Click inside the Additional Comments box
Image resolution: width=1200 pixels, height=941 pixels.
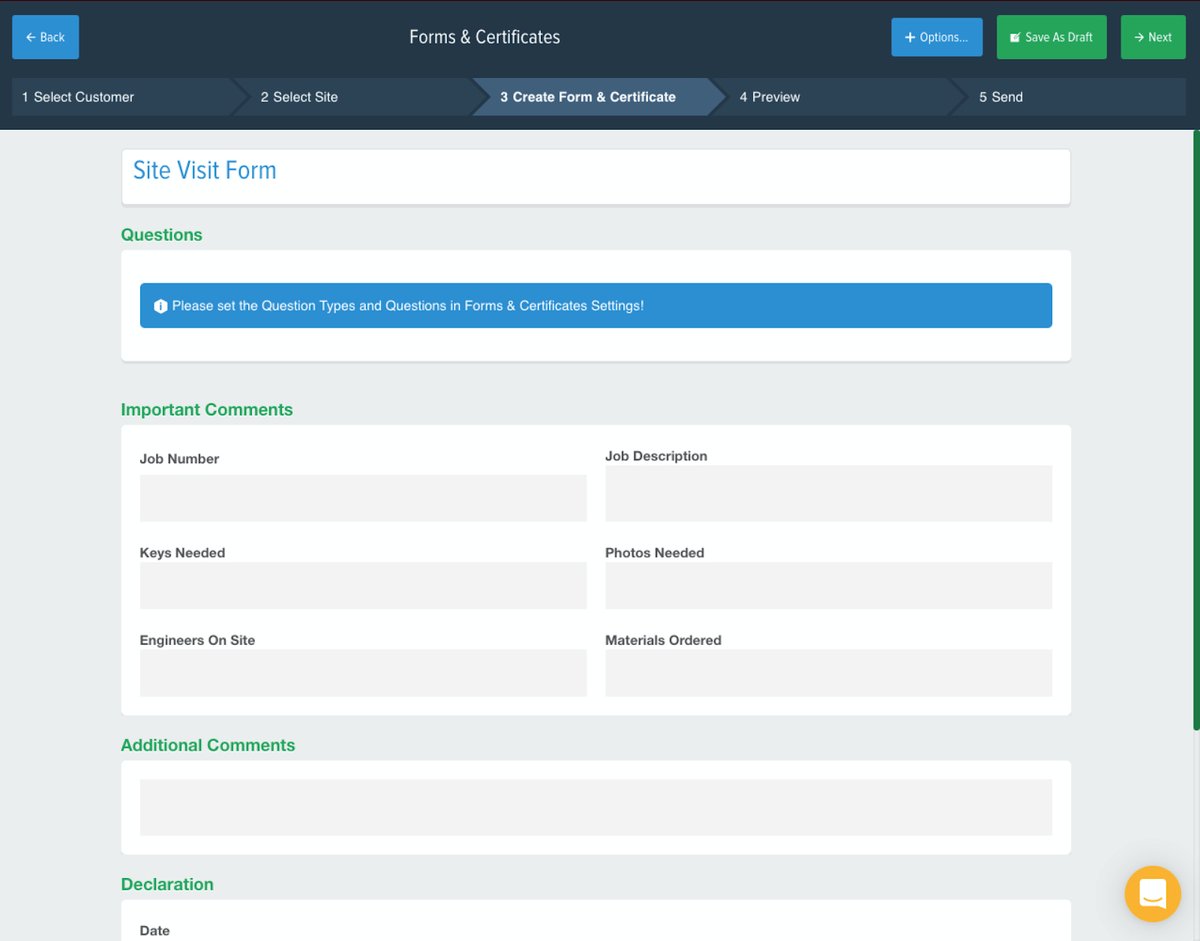pyautogui.click(x=596, y=807)
